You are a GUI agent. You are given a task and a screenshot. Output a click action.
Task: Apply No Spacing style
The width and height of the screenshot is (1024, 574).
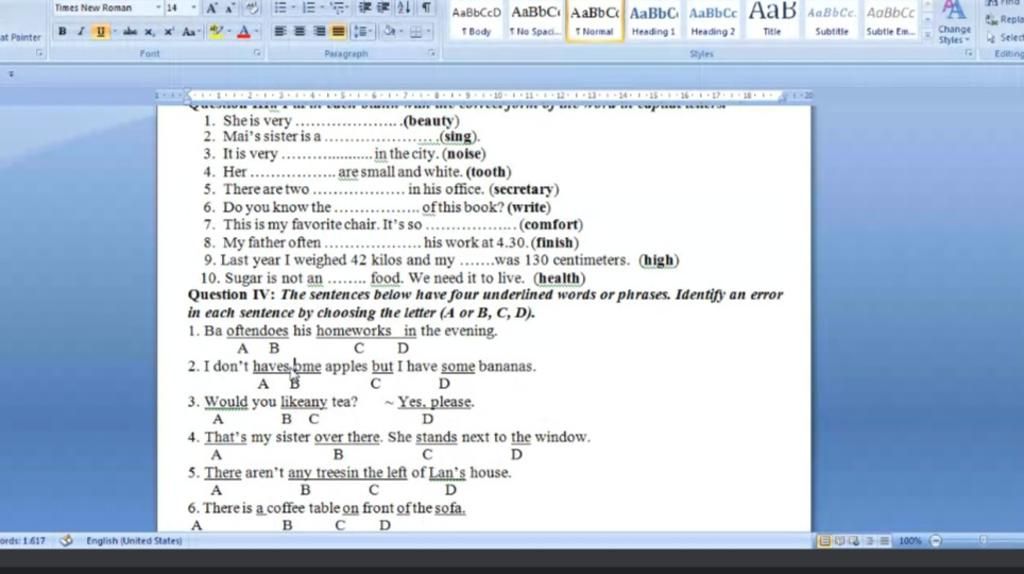point(536,20)
